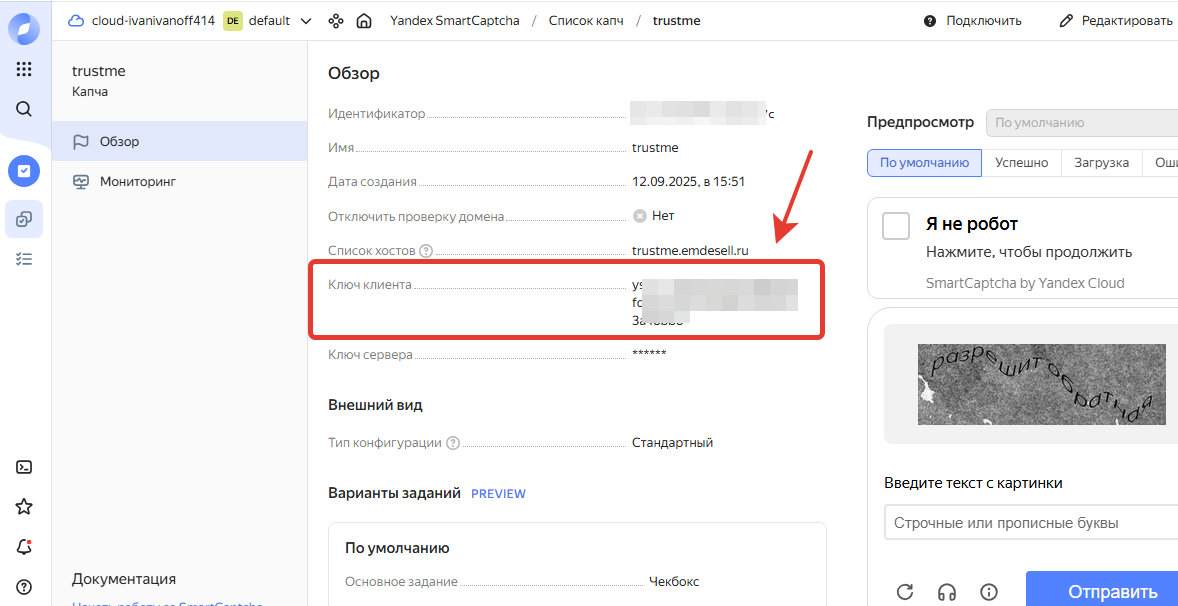Switch to the 'Успешно' preview tab
This screenshot has width=1178, height=606.
tap(1021, 163)
